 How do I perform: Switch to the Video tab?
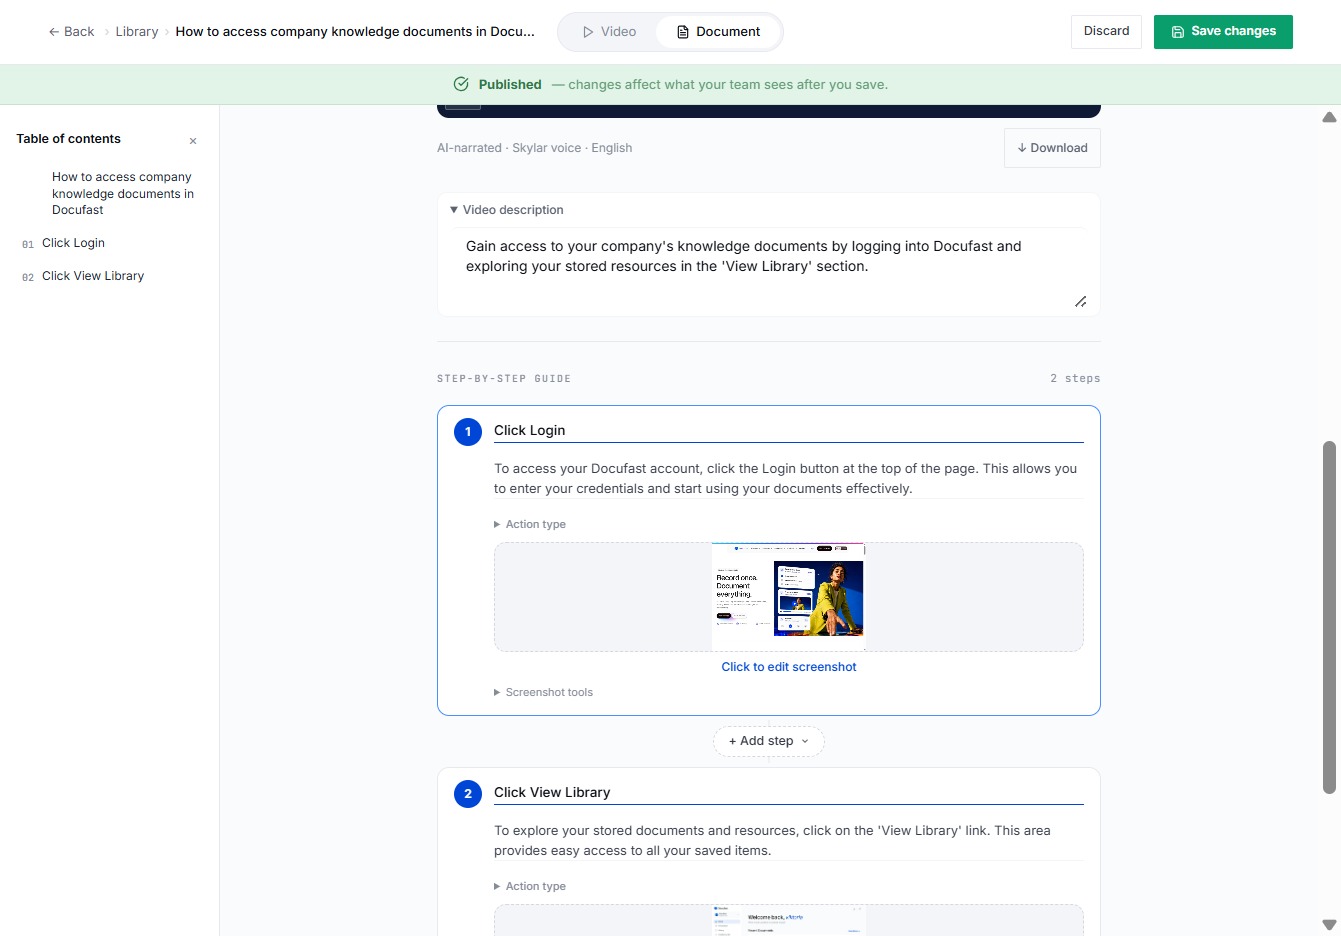tap(609, 32)
